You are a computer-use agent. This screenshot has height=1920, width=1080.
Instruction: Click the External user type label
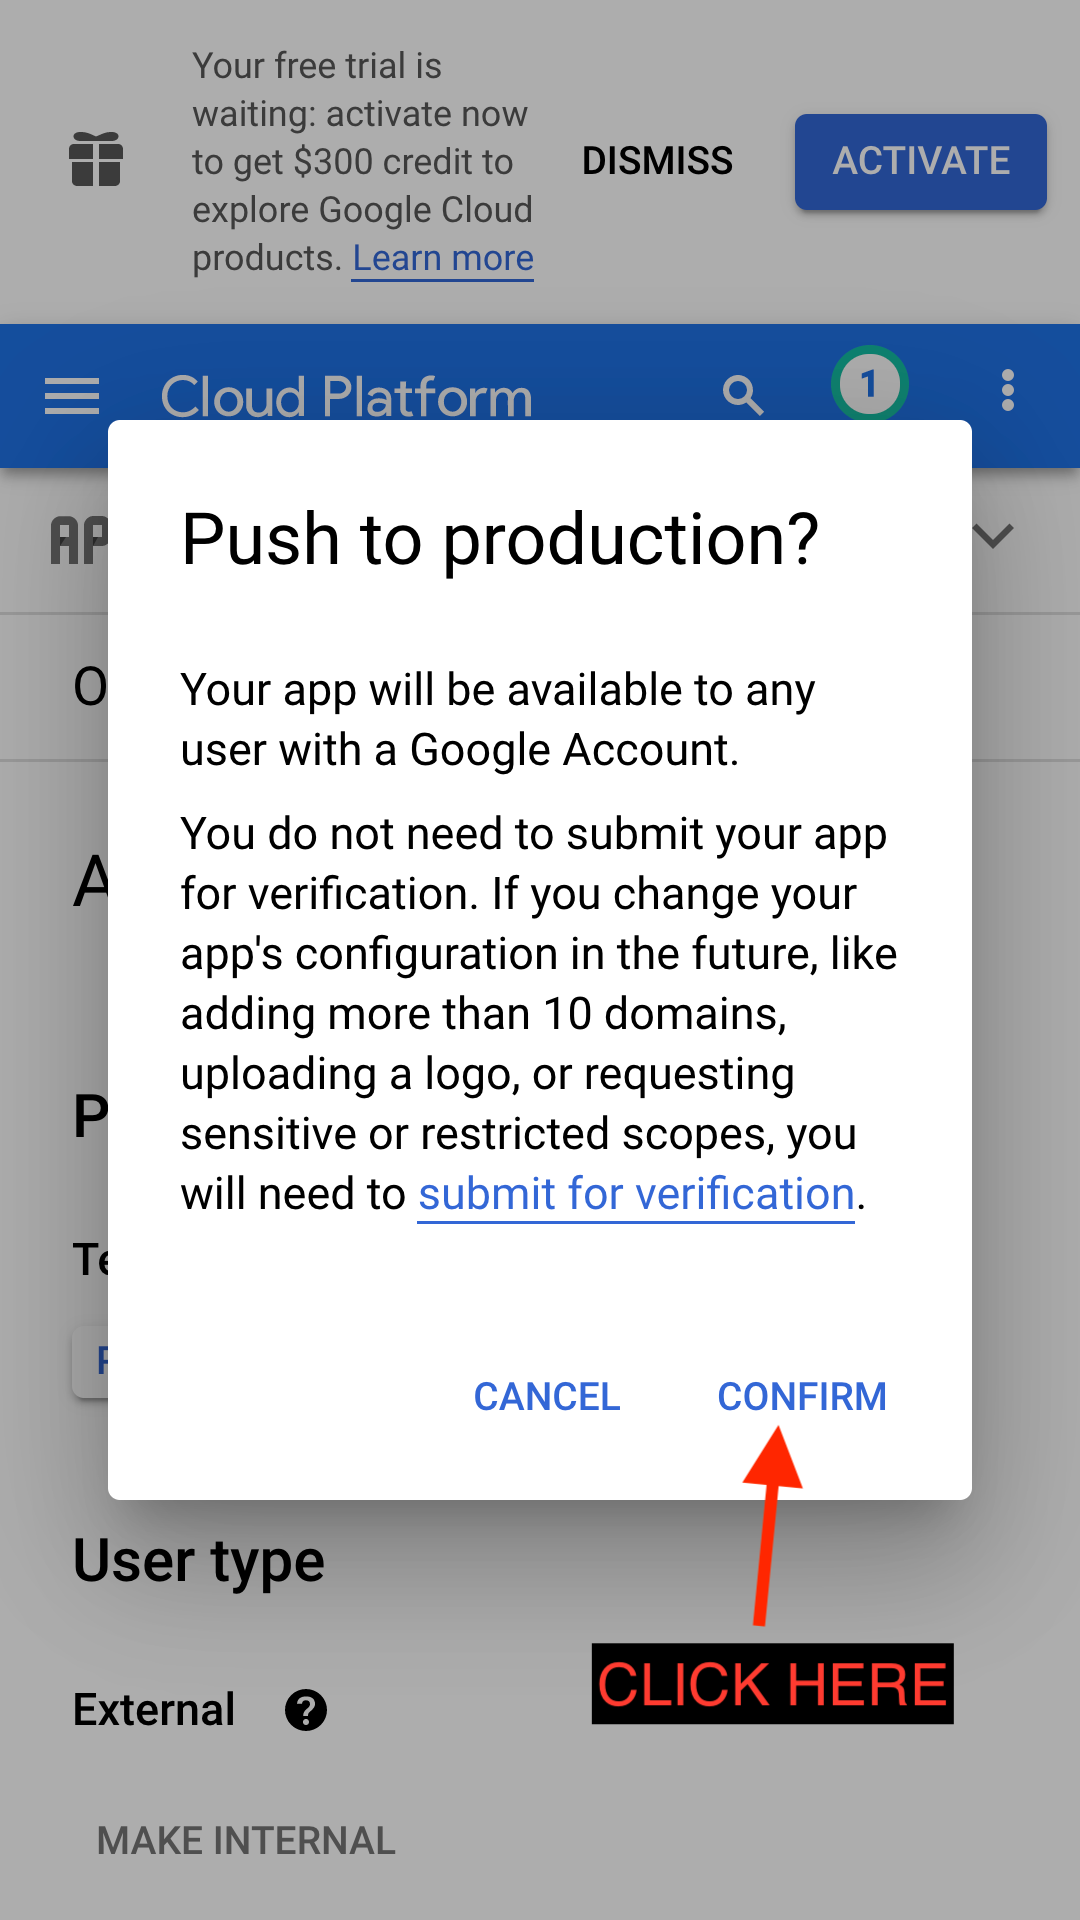(154, 1710)
